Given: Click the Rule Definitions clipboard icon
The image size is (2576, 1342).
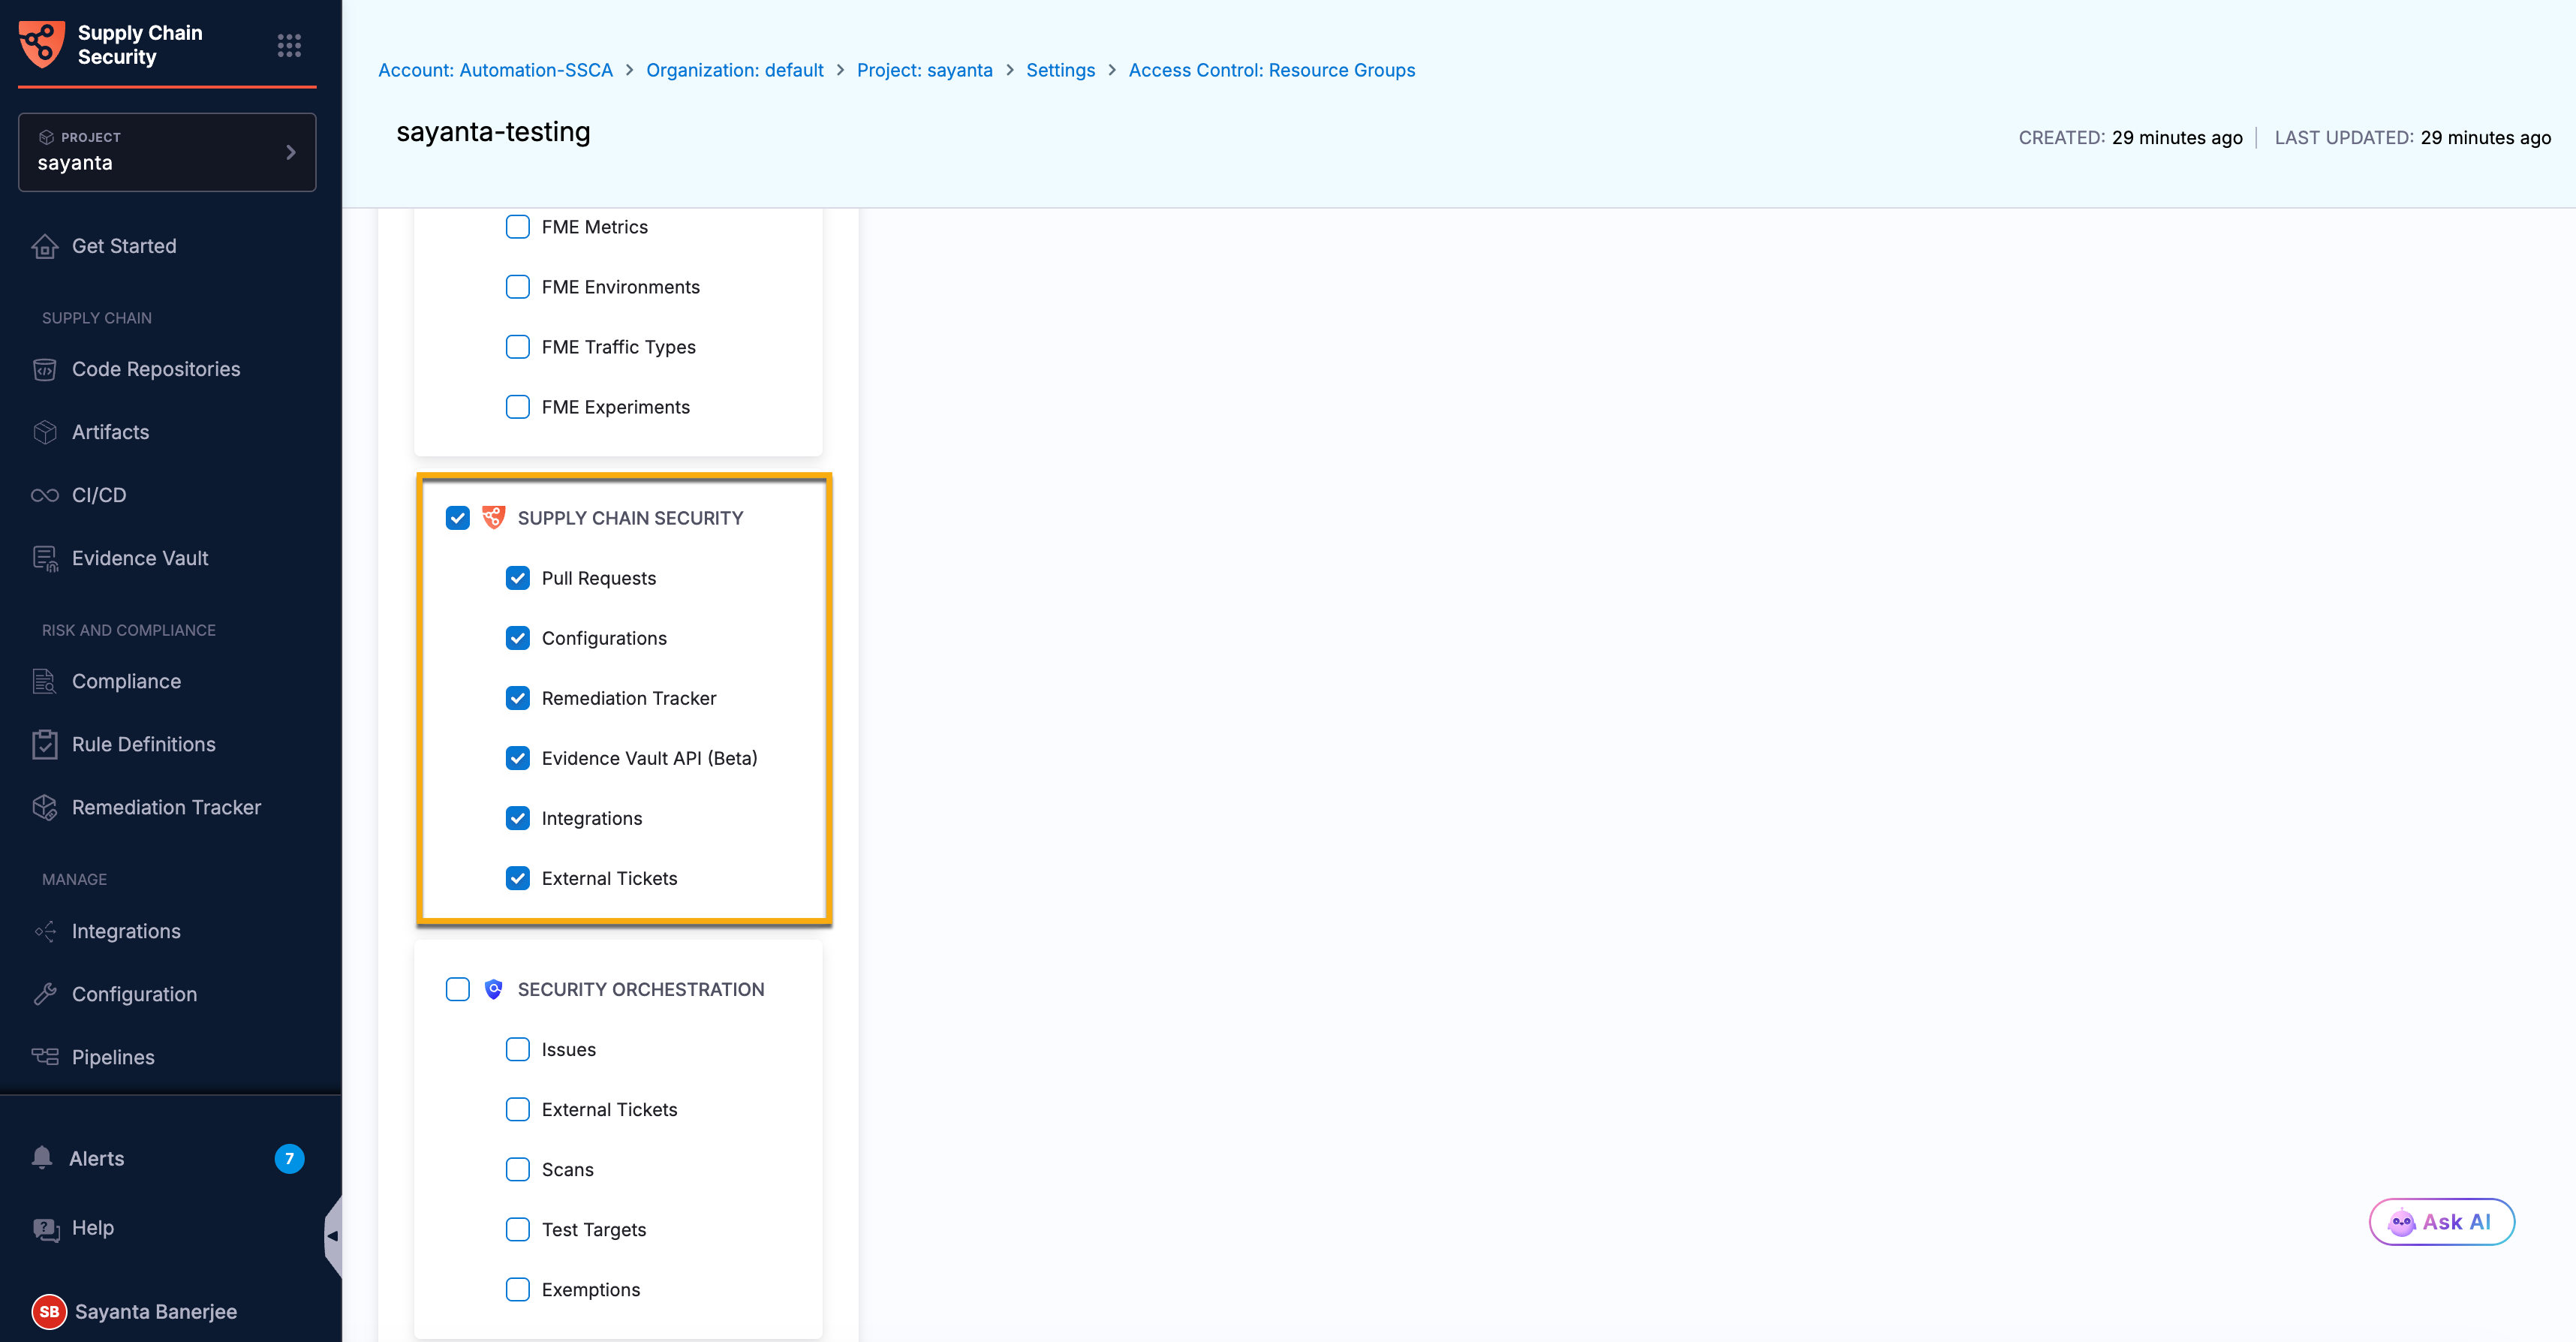Looking at the screenshot, I should pyautogui.click(x=45, y=744).
